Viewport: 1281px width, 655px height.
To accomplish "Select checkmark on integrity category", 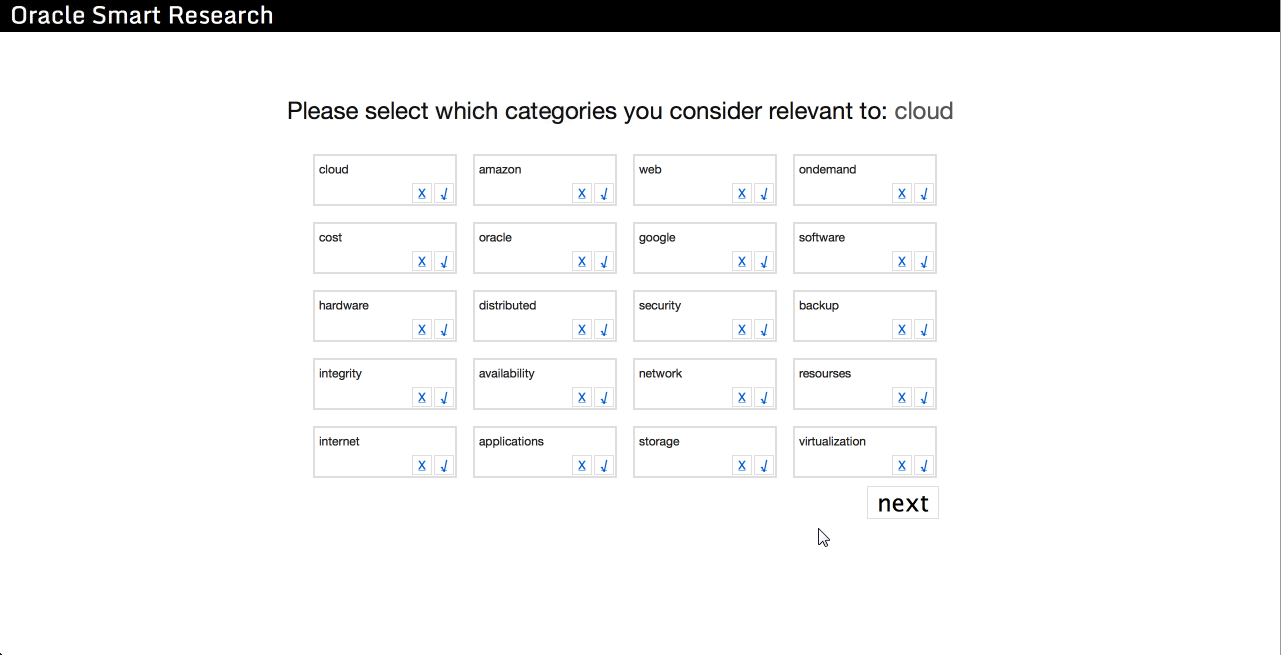I will coord(444,398).
